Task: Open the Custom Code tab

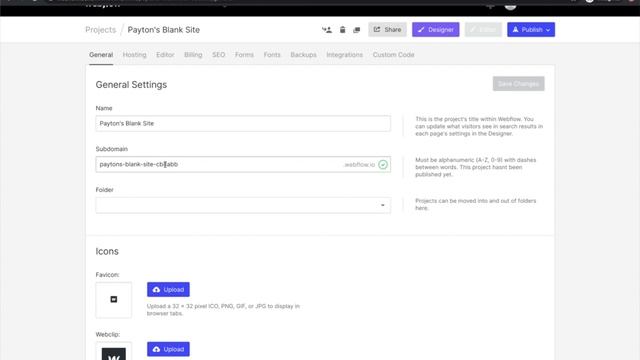Action: pos(393,55)
